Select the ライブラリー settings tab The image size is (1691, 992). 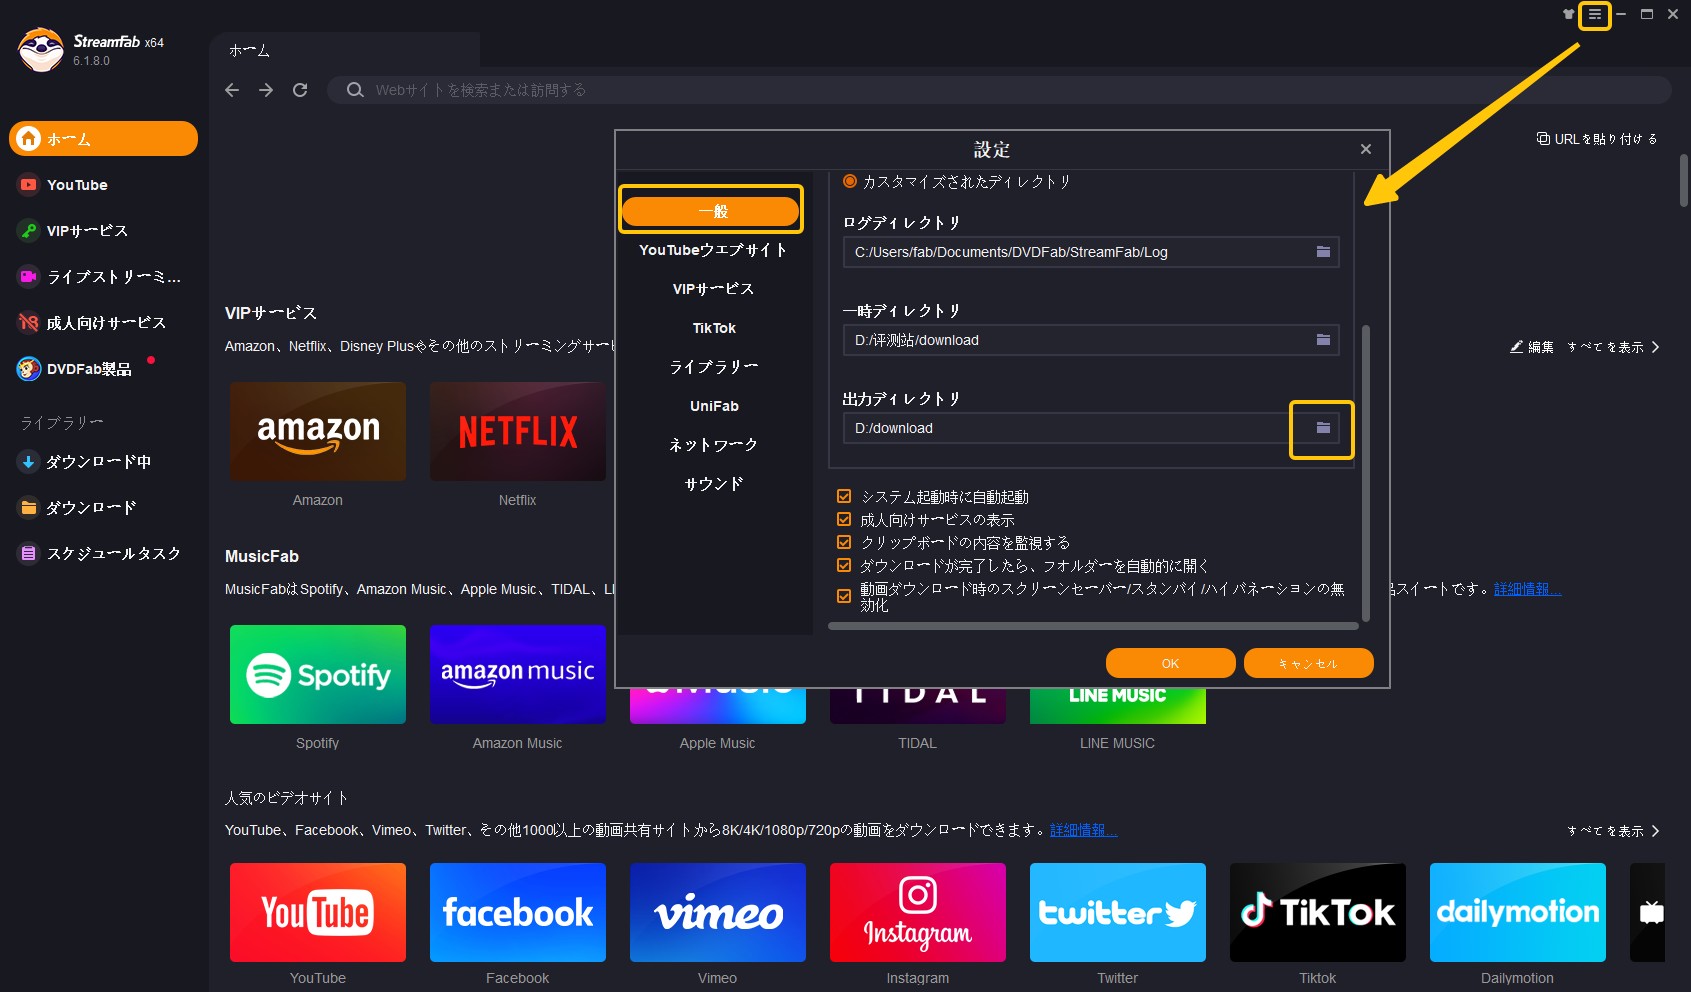713,367
